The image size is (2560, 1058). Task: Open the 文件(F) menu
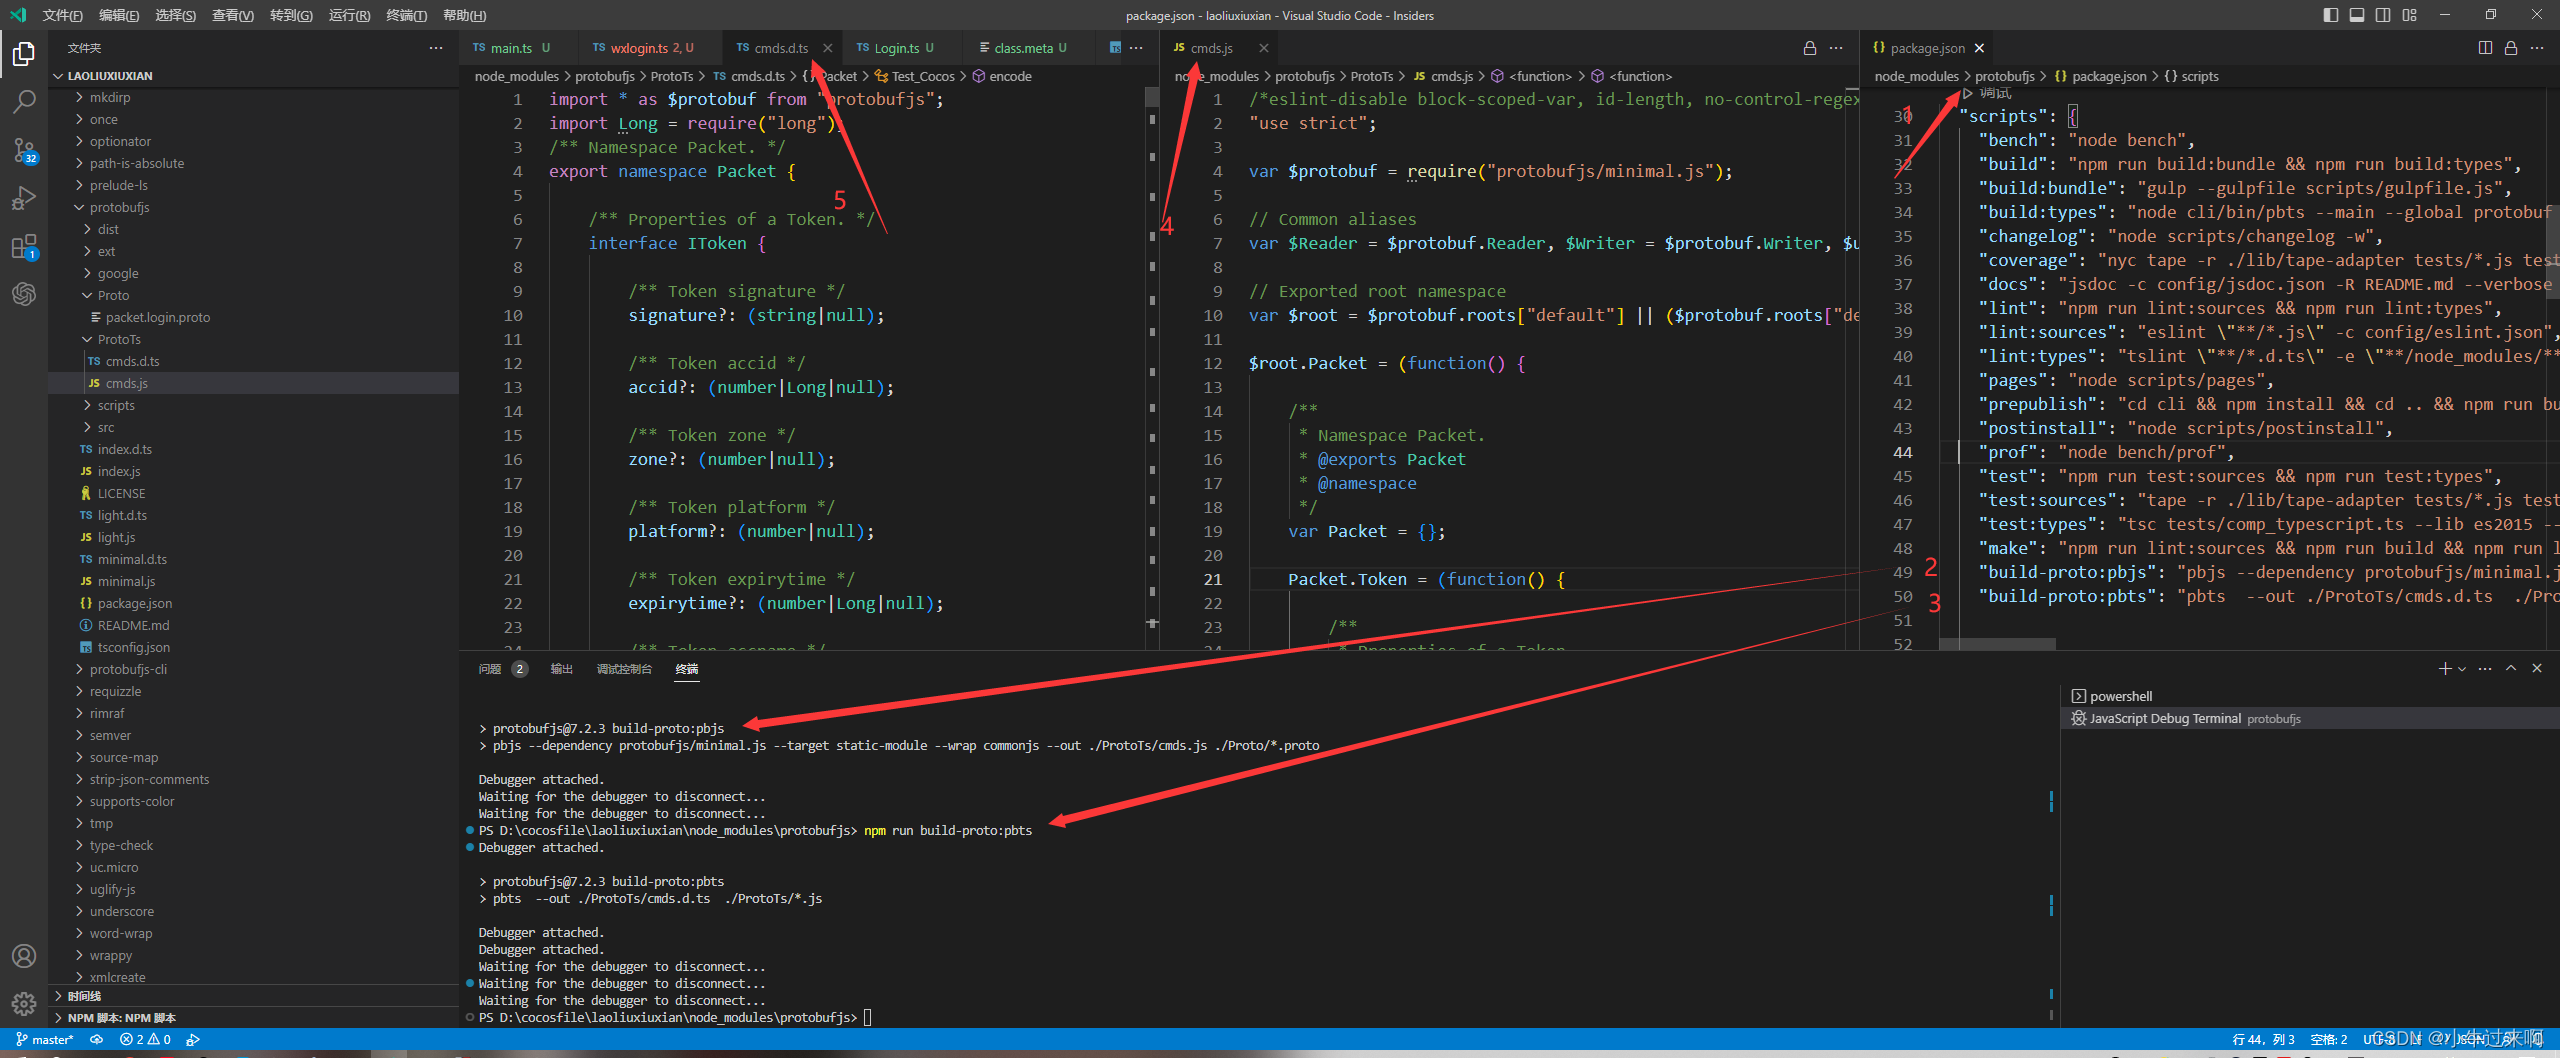[62, 15]
